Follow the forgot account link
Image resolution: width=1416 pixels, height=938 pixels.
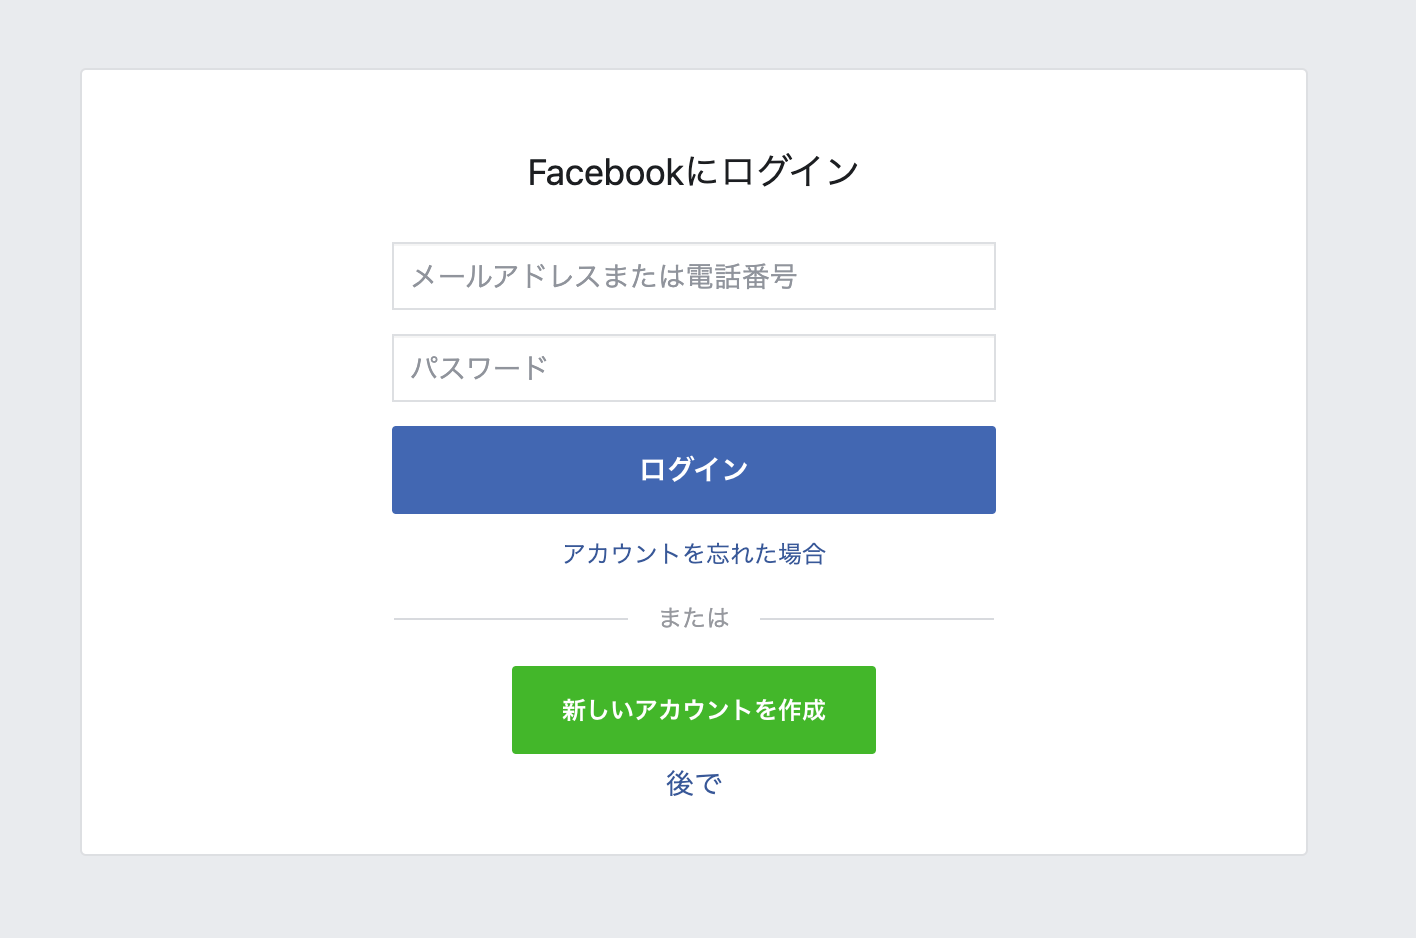[x=693, y=554]
